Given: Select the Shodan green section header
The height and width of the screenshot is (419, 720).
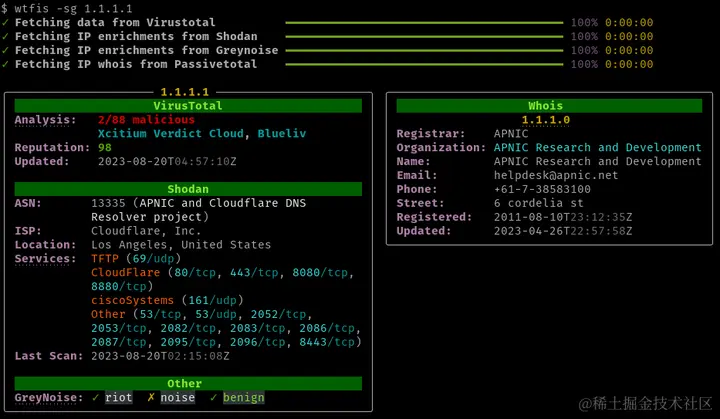Looking at the screenshot, I should 188,189.
